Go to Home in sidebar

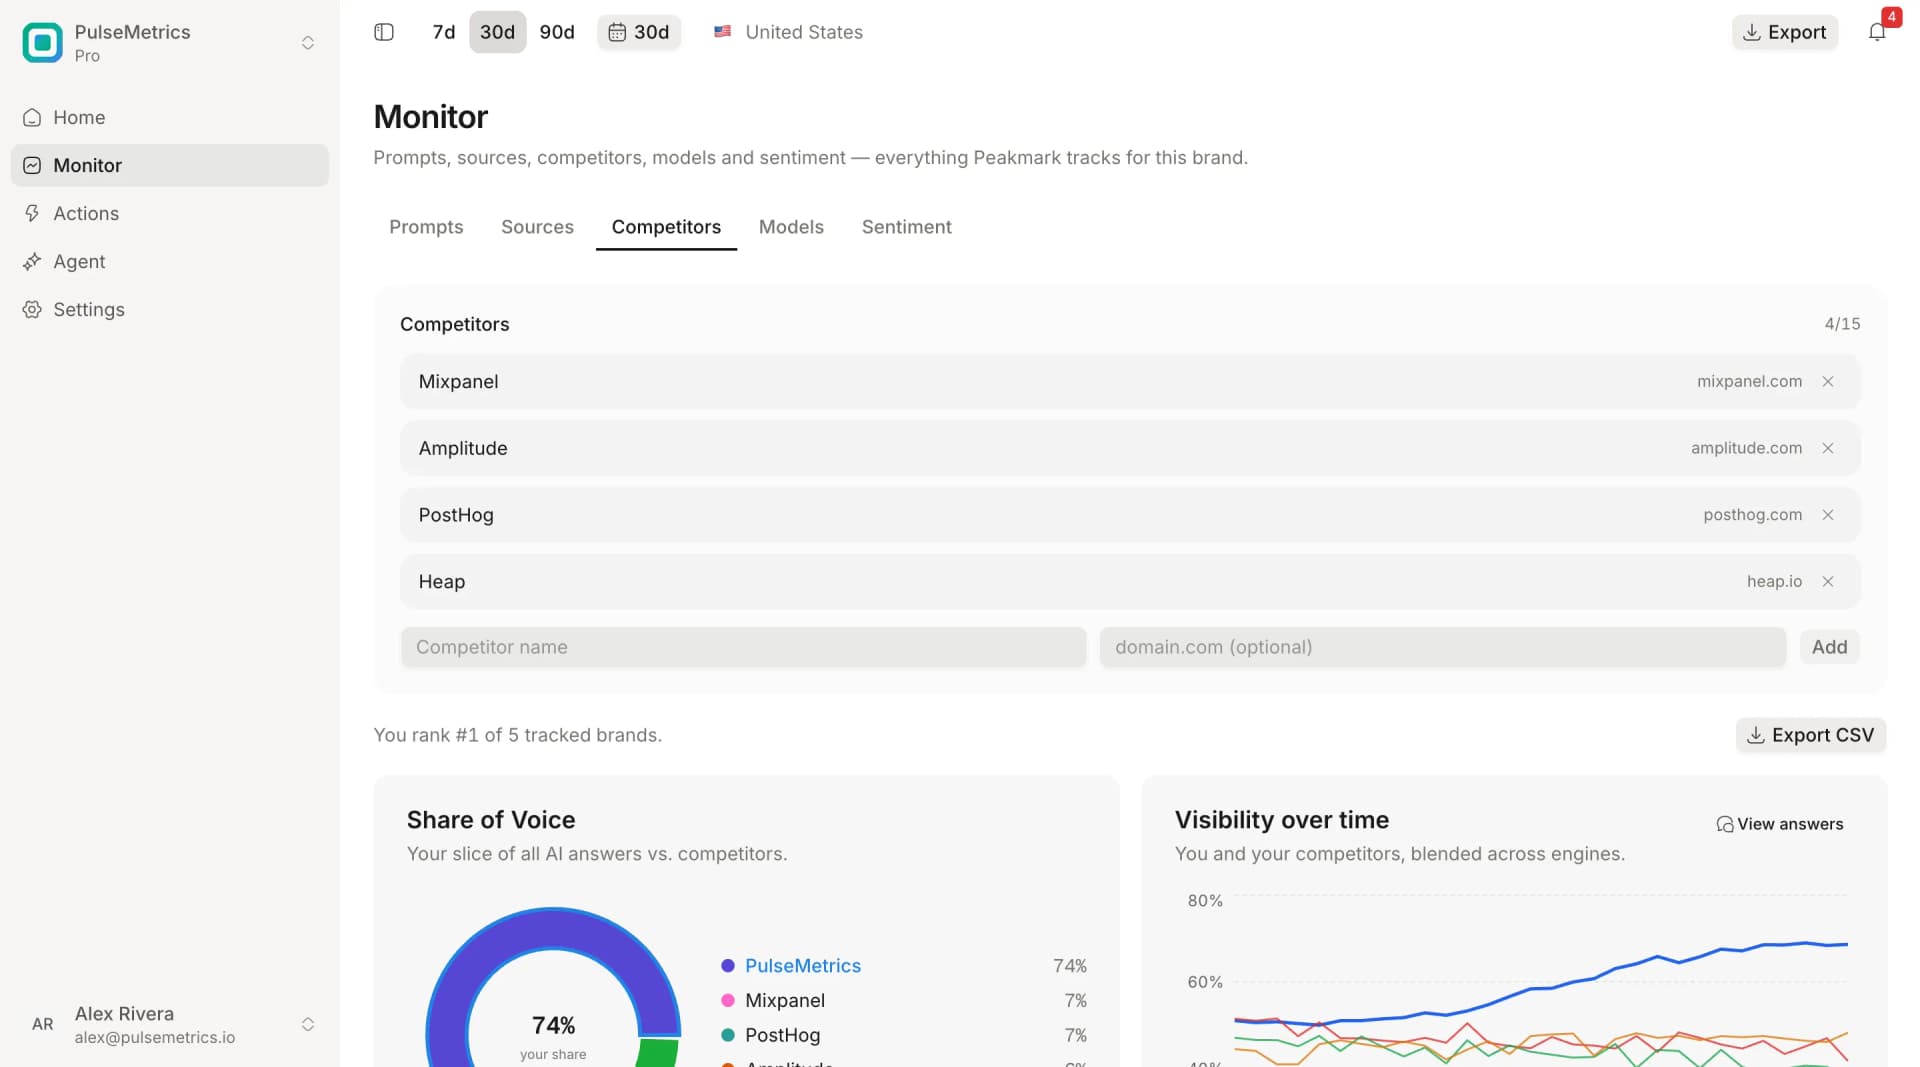coord(170,117)
